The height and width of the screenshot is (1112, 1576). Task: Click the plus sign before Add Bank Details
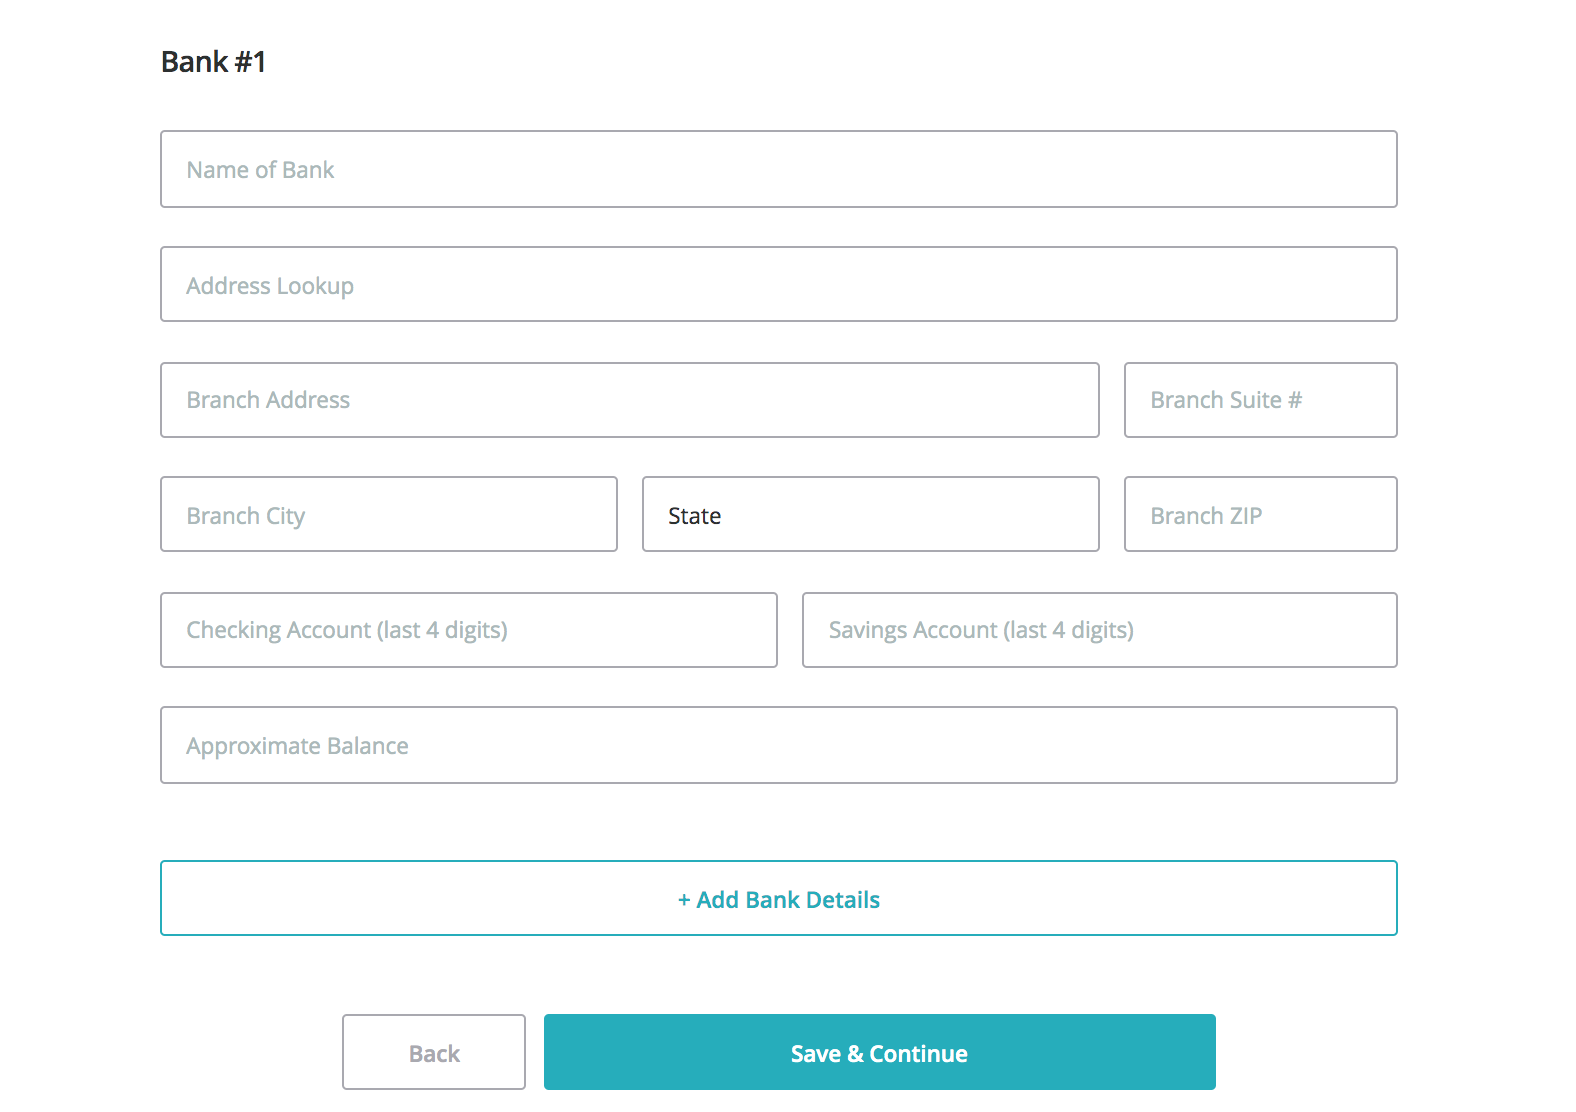pyautogui.click(x=684, y=900)
